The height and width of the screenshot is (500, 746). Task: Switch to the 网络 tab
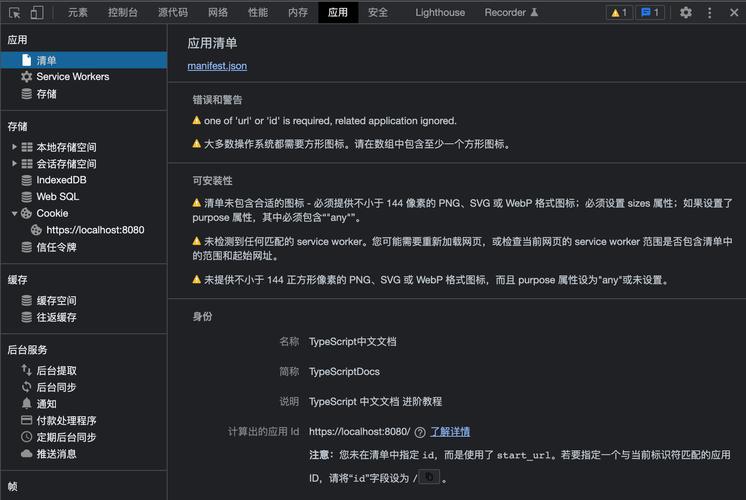[x=218, y=12]
